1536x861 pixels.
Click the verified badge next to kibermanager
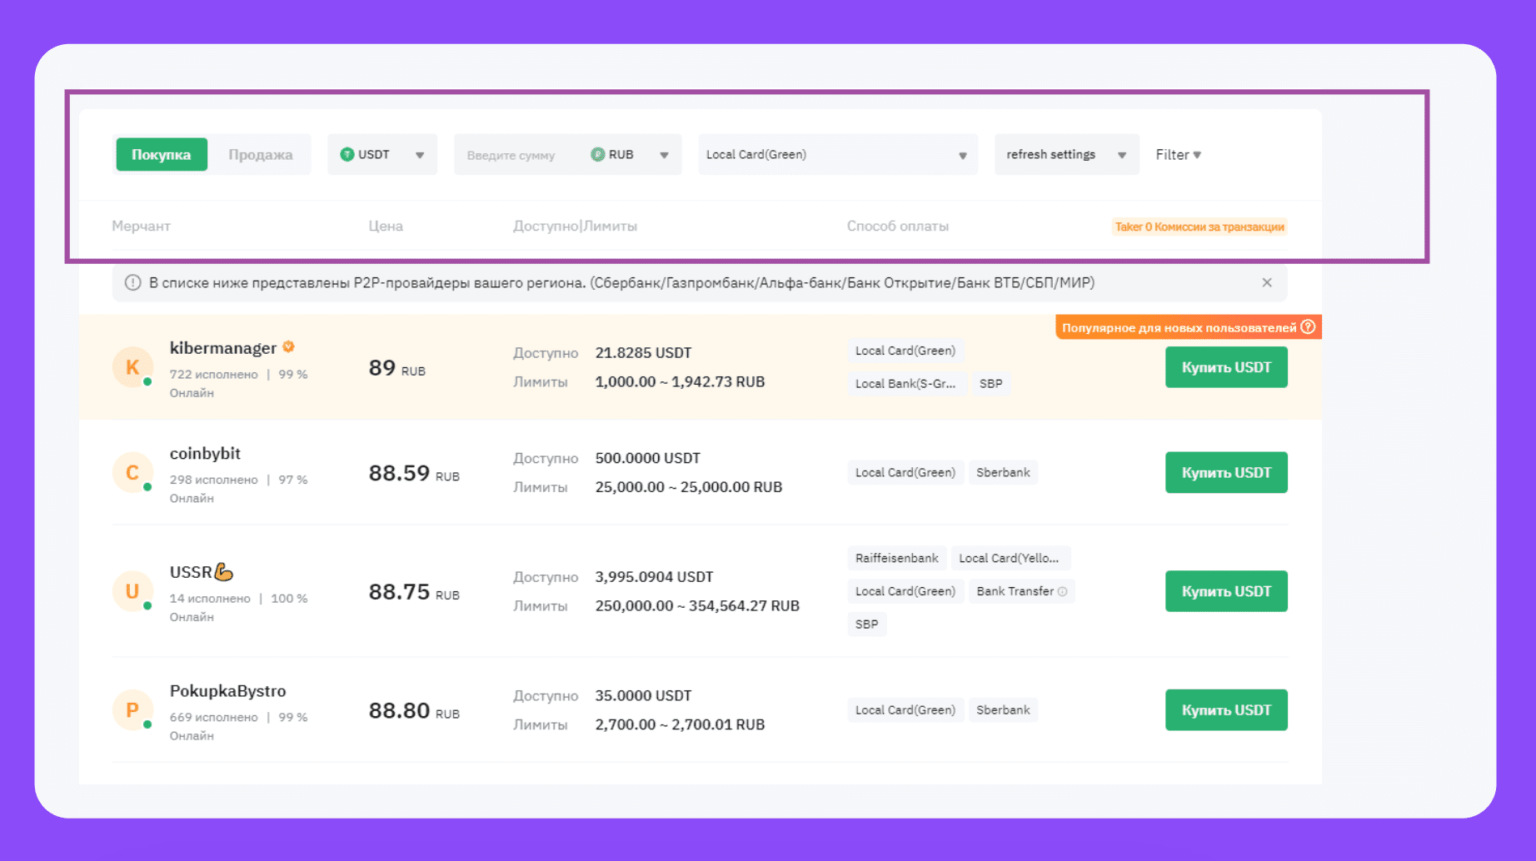click(x=289, y=346)
